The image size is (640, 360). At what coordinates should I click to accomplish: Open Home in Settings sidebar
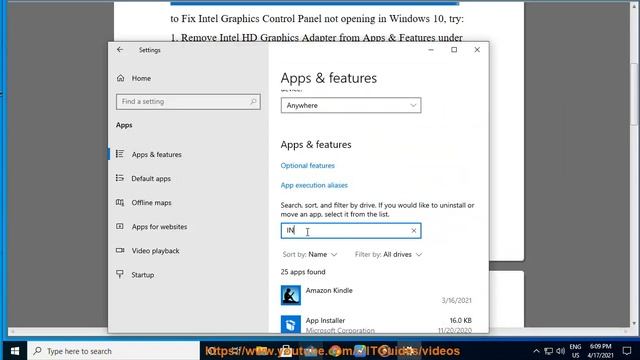[x=141, y=78]
